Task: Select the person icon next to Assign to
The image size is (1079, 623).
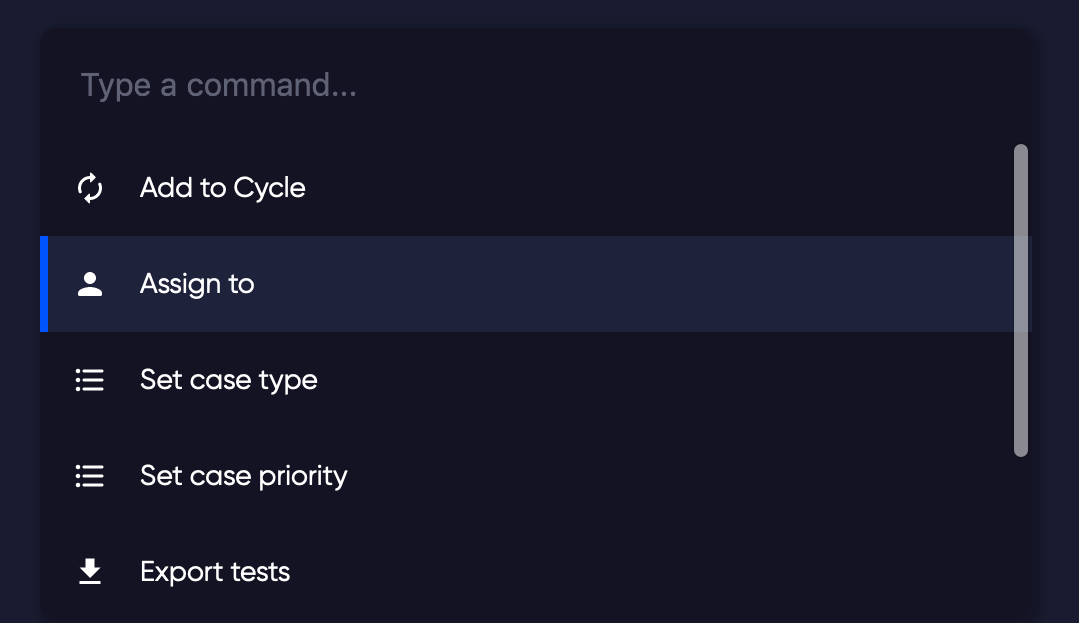Action: point(89,284)
